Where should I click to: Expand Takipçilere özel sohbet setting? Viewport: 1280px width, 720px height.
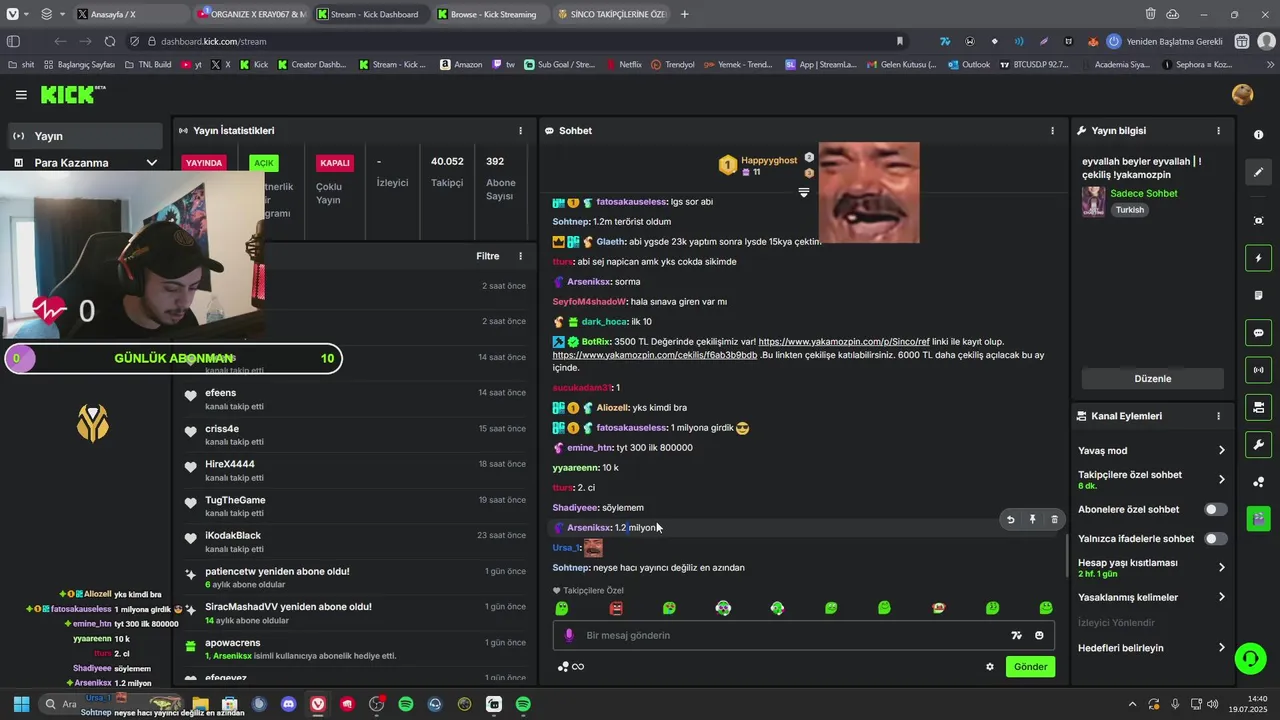point(1151,479)
